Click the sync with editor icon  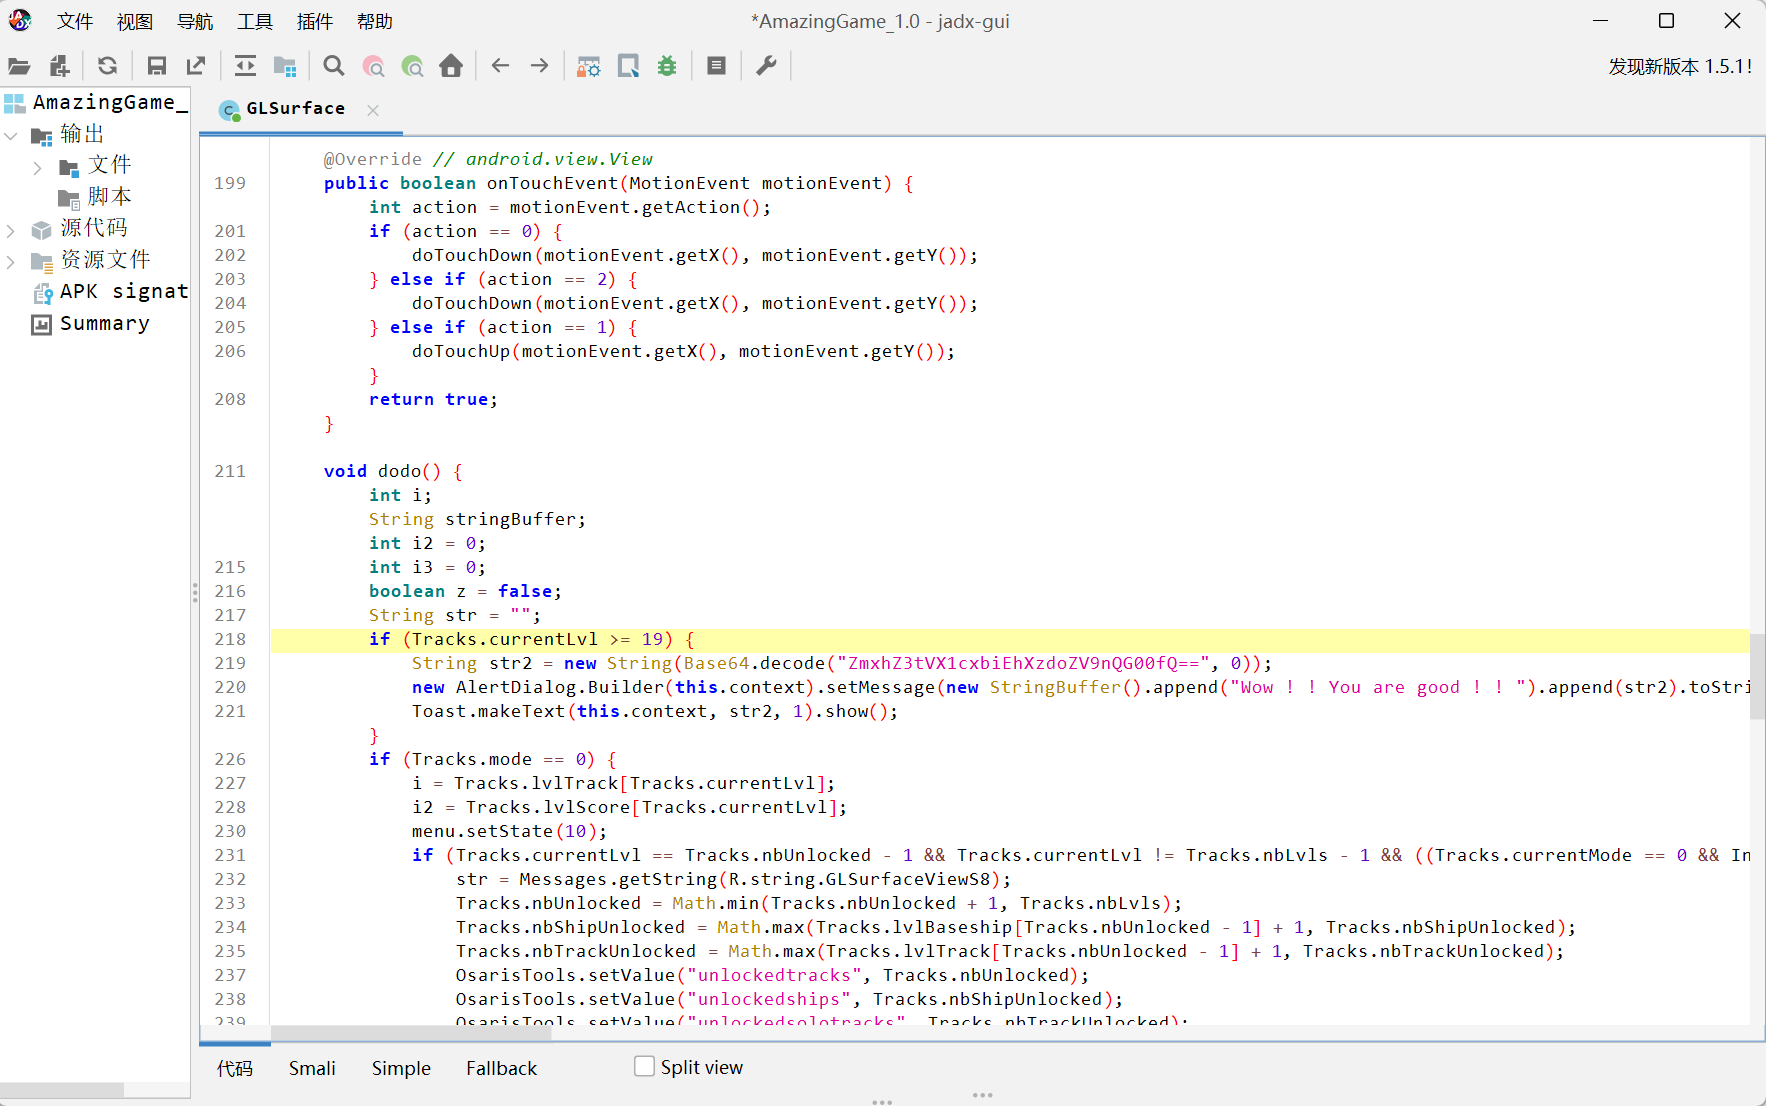pyautogui.click(x=245, y=66)
